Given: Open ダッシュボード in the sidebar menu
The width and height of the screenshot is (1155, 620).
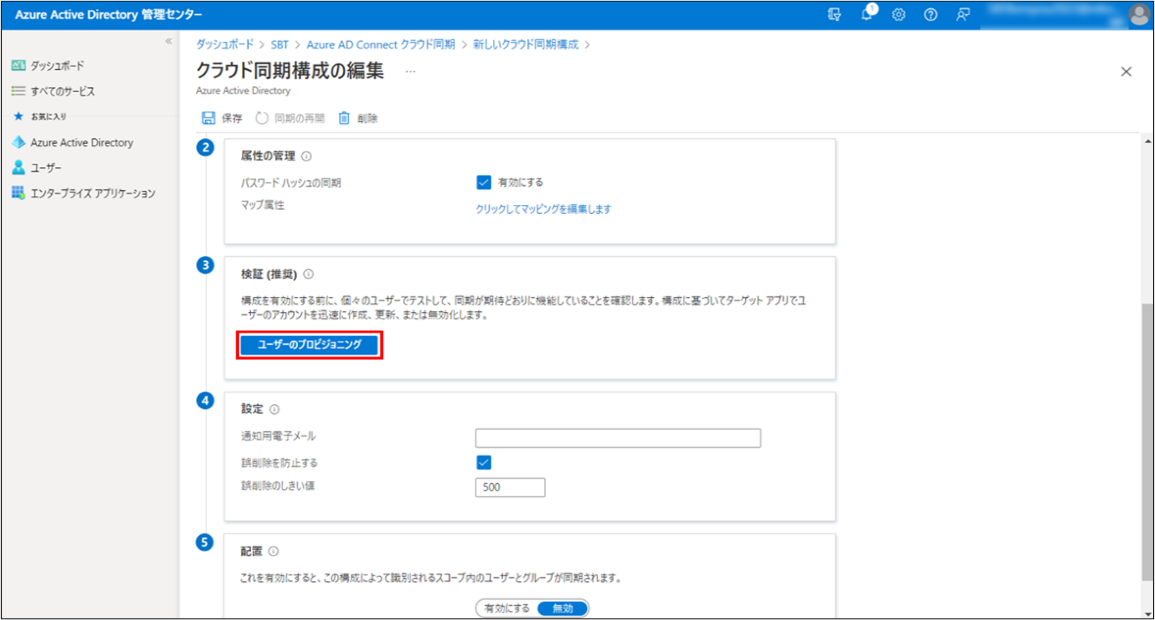Looking at the screenshot, I should click(57, 66).
